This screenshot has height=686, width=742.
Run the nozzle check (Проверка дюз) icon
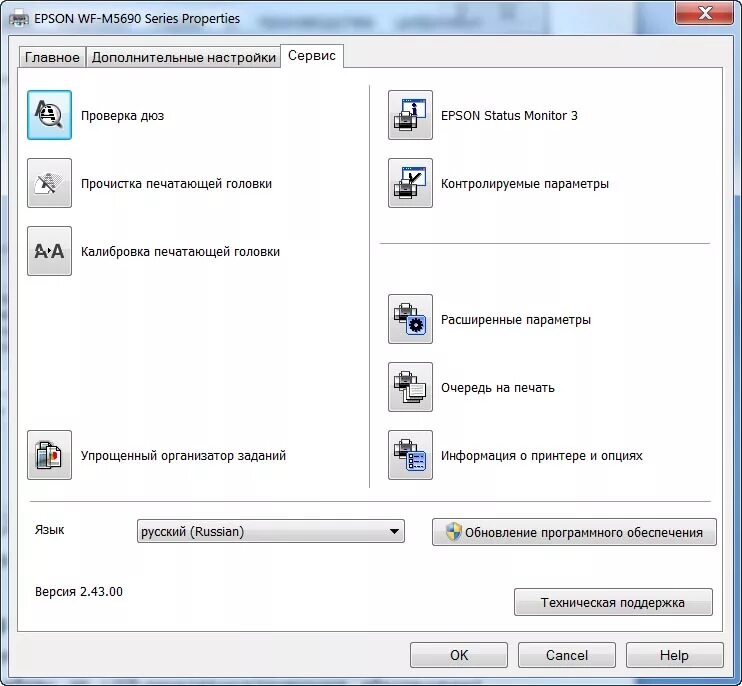click(x=49, y=115)
